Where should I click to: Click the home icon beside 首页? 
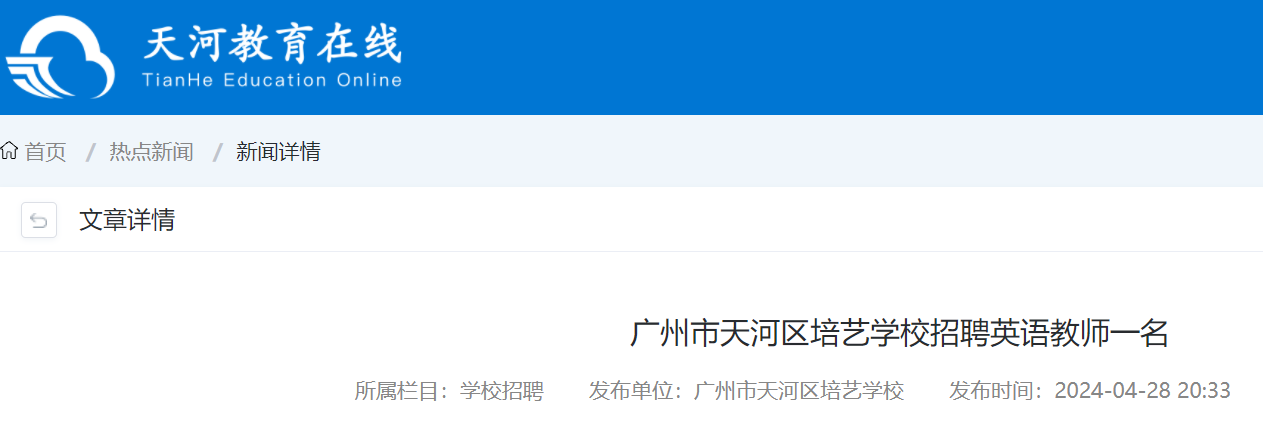(x=10, y=152)
